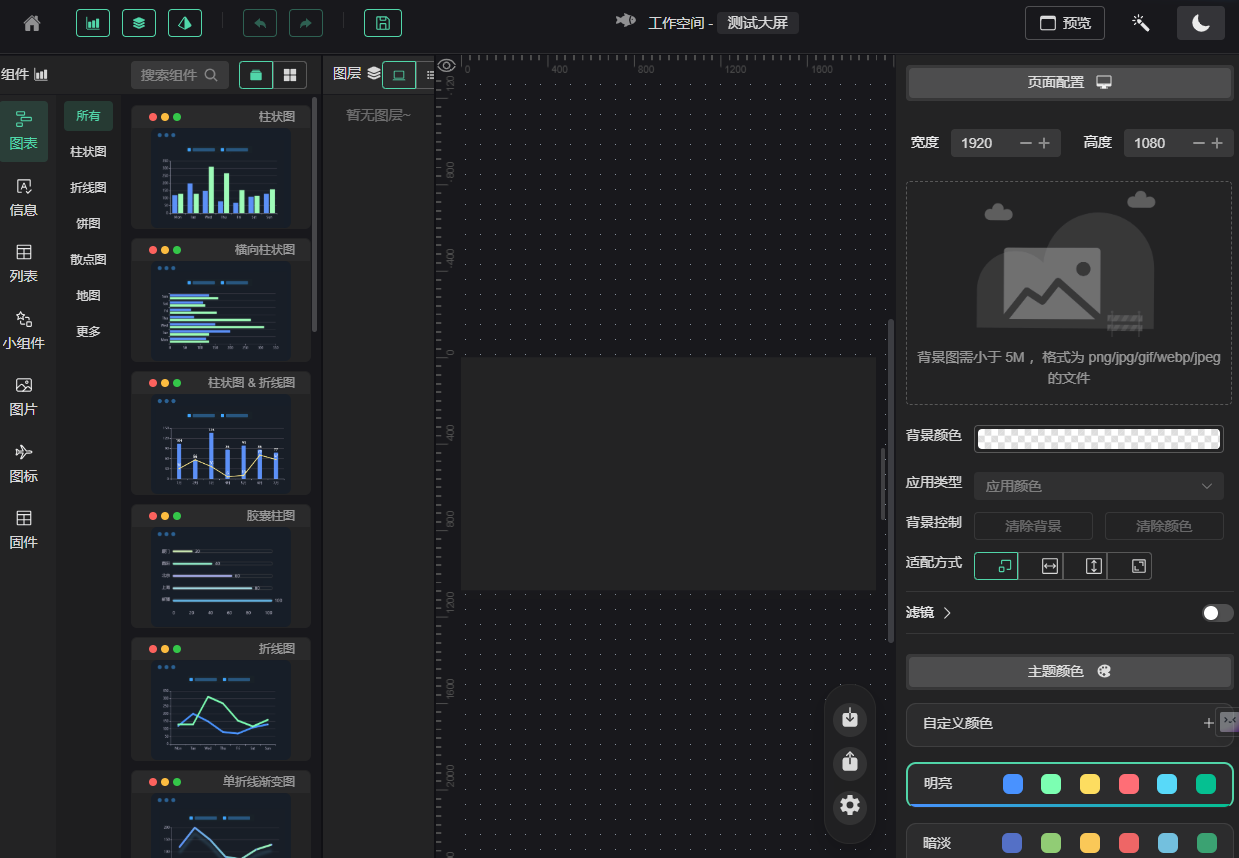Click the magic wand icon

pyautogui.click(x=1141, y=23)
